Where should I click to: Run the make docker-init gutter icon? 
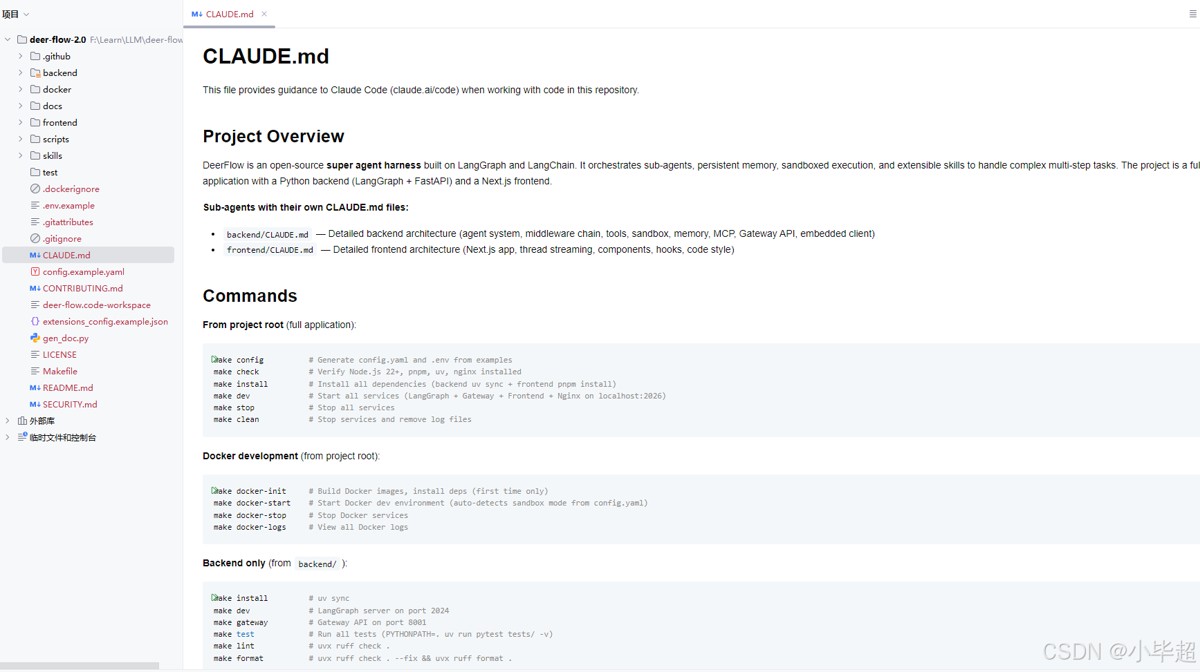click(x=214, y=491)
